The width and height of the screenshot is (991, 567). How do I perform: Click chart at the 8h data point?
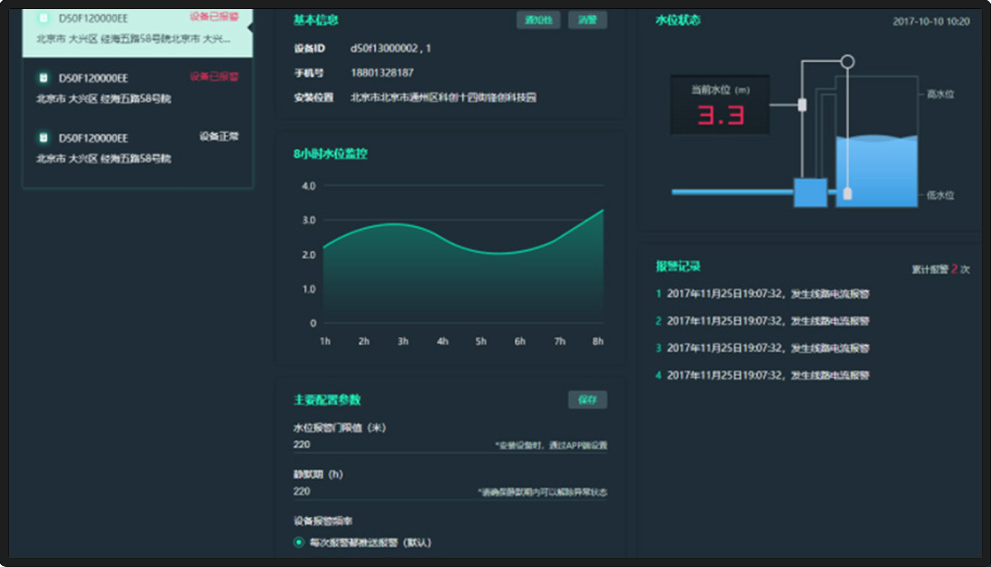click(x=602, y=211)
